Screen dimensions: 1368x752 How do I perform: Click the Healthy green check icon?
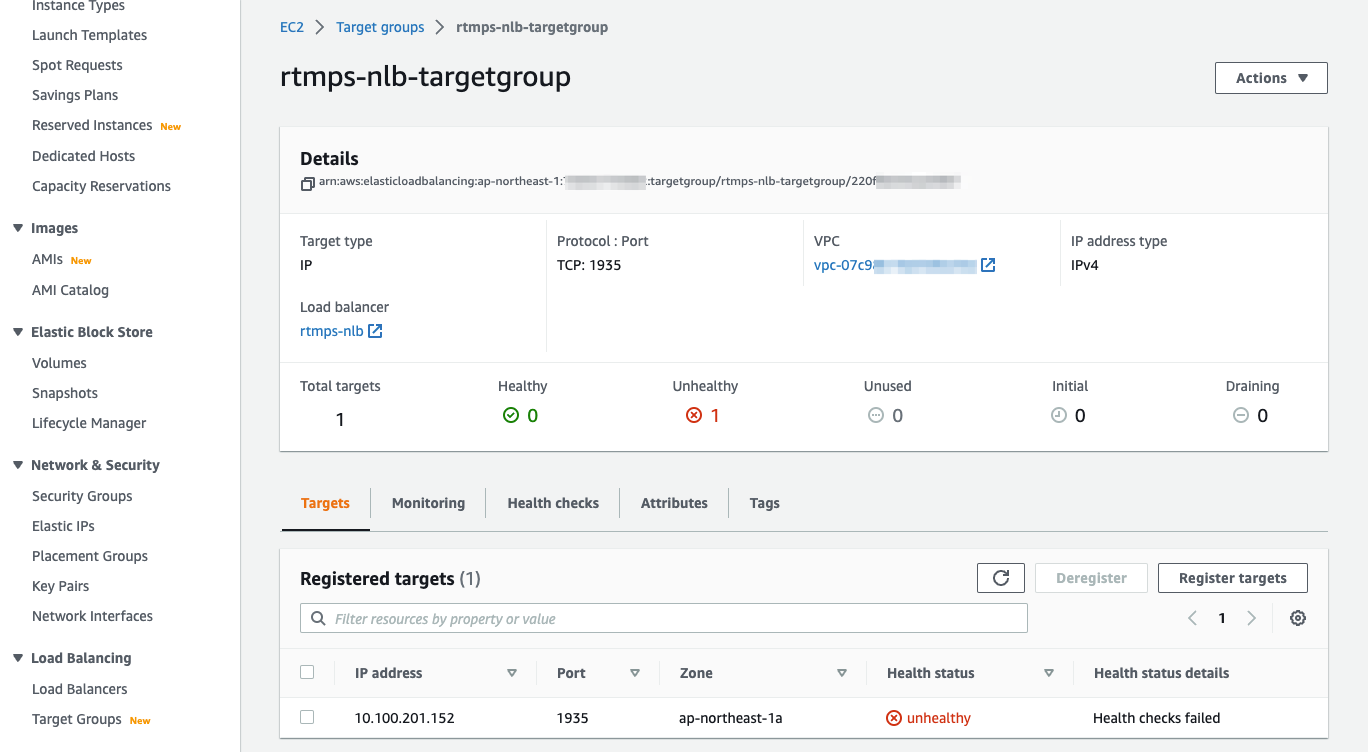coord(511,415)
